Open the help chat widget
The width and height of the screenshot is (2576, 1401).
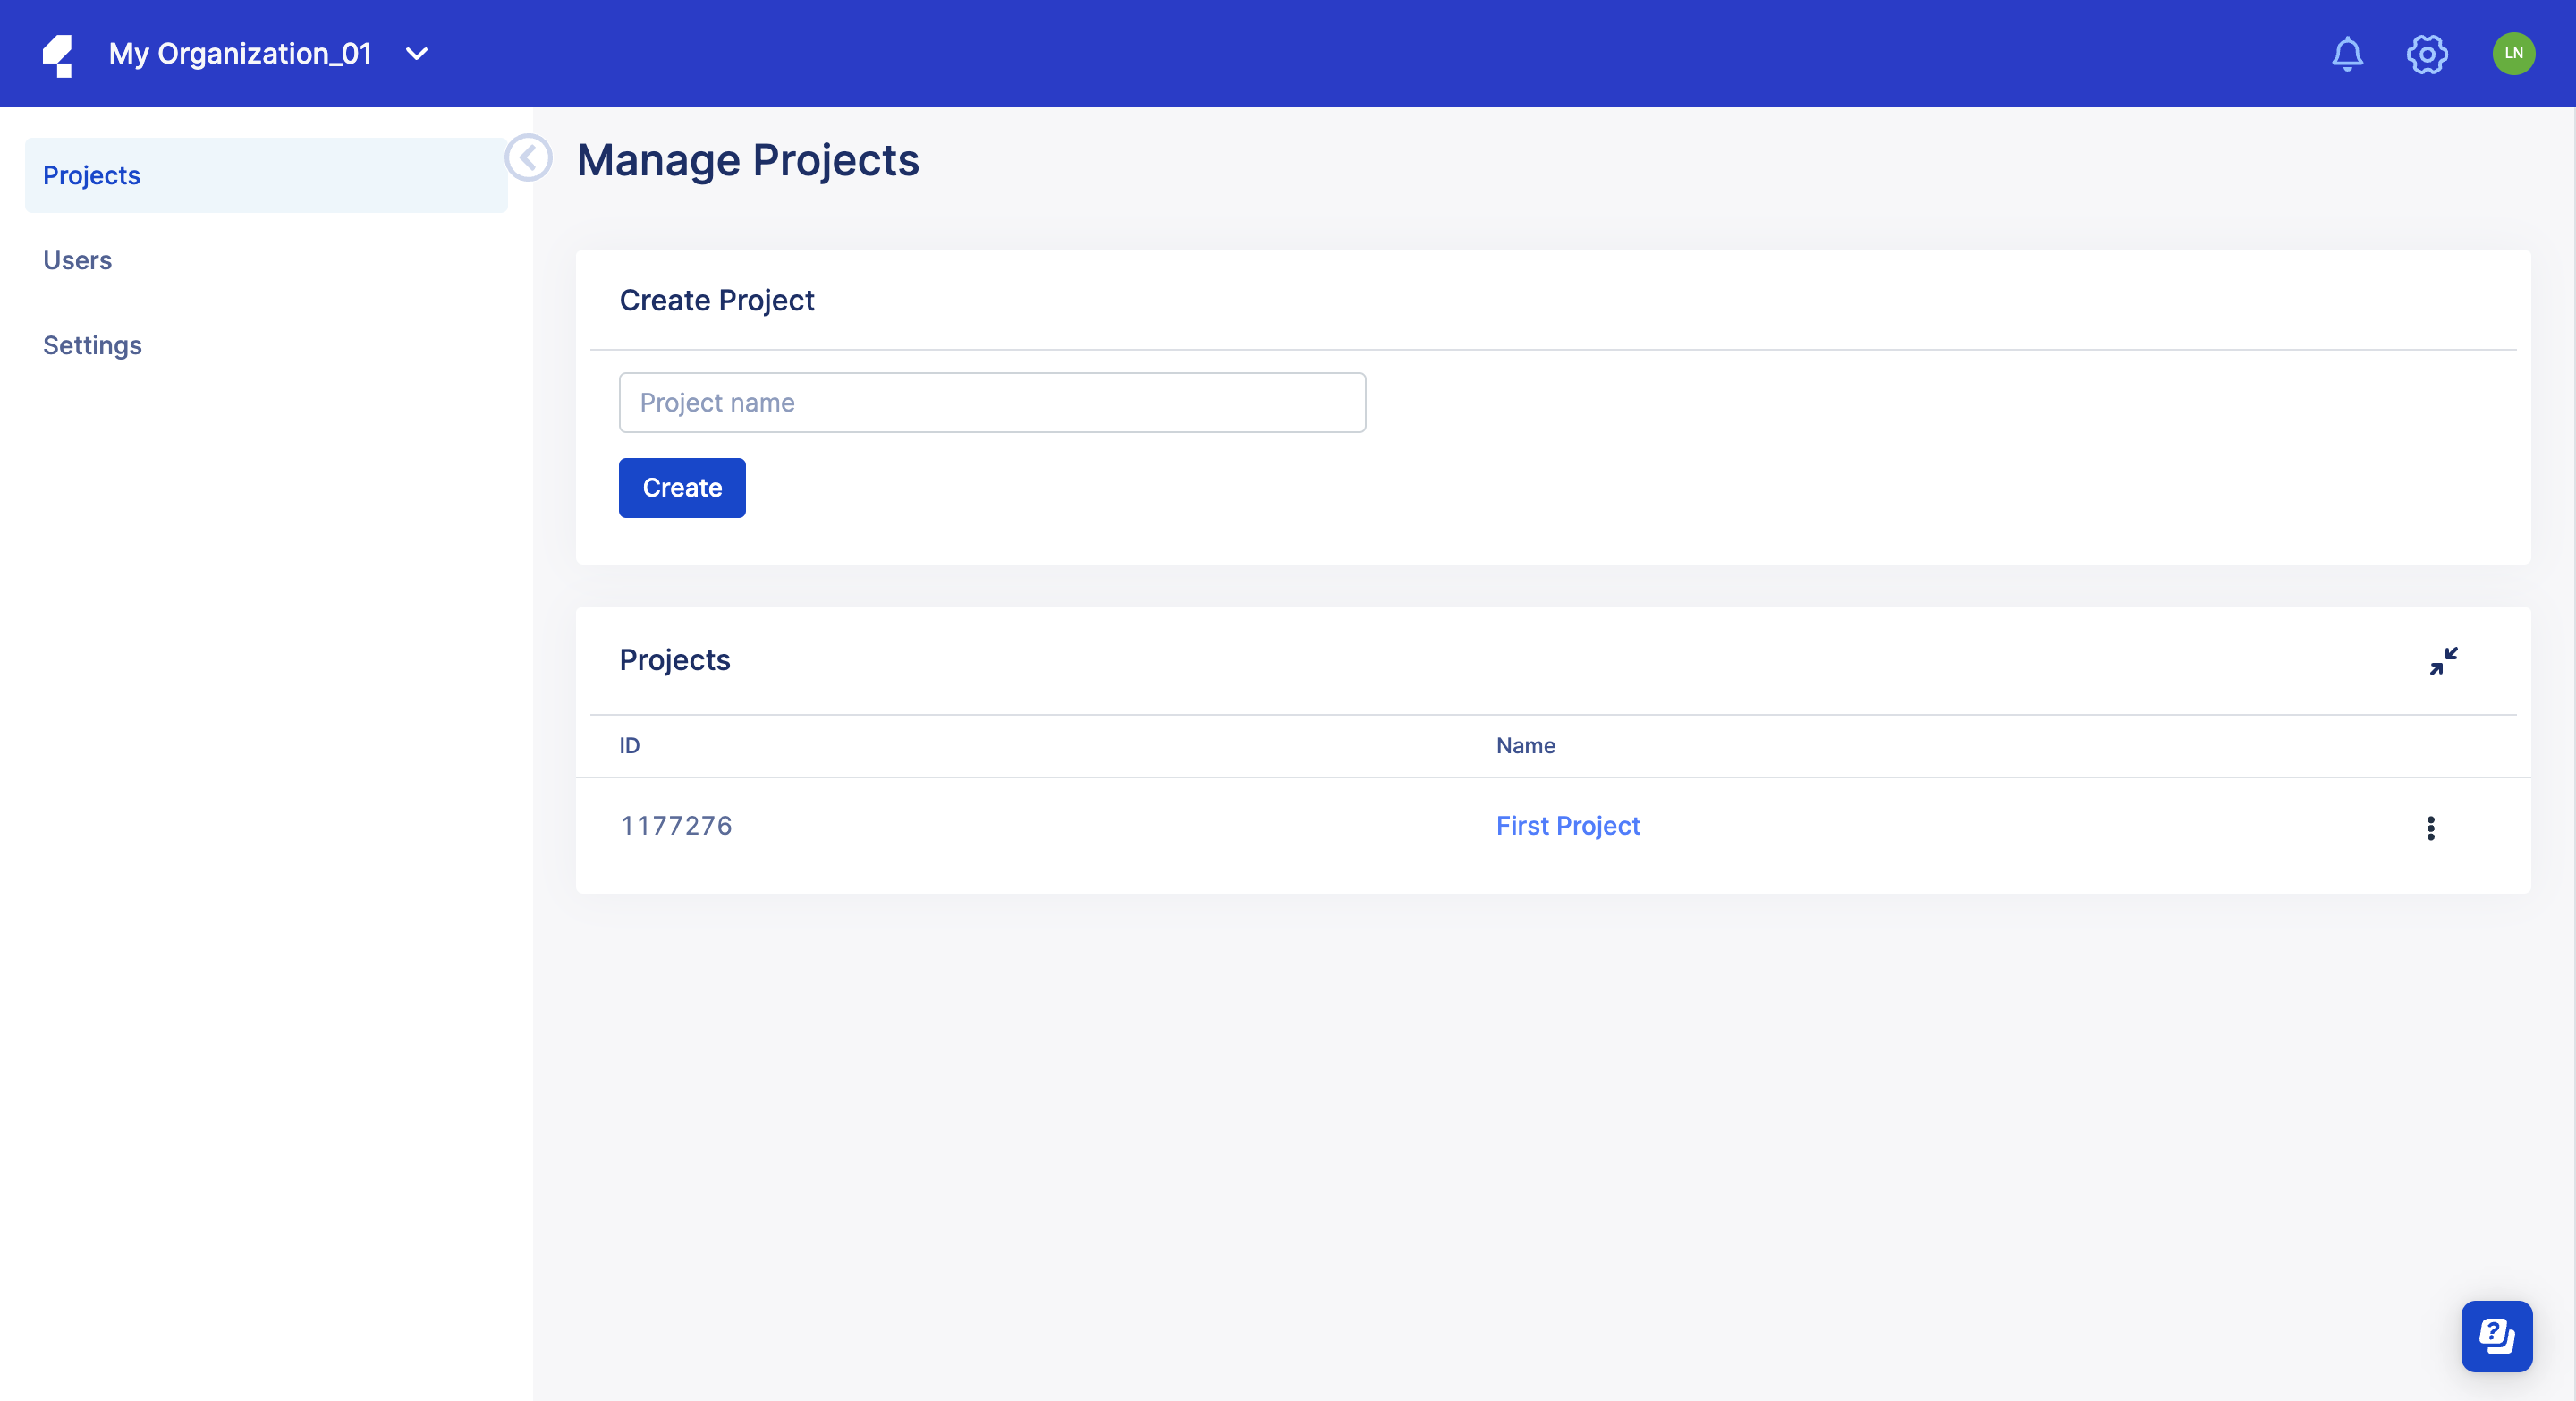(2497, 1335)
